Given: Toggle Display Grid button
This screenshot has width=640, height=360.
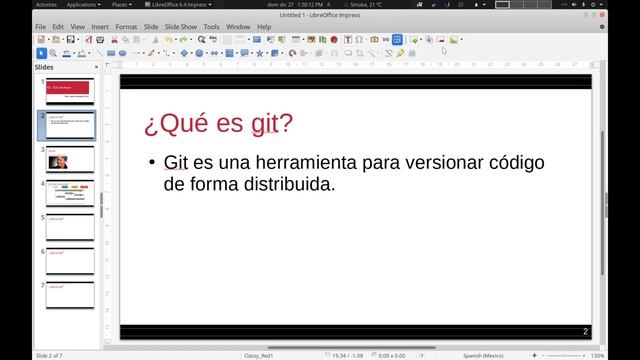Looking at the screenshot, I should click(227, 40).
